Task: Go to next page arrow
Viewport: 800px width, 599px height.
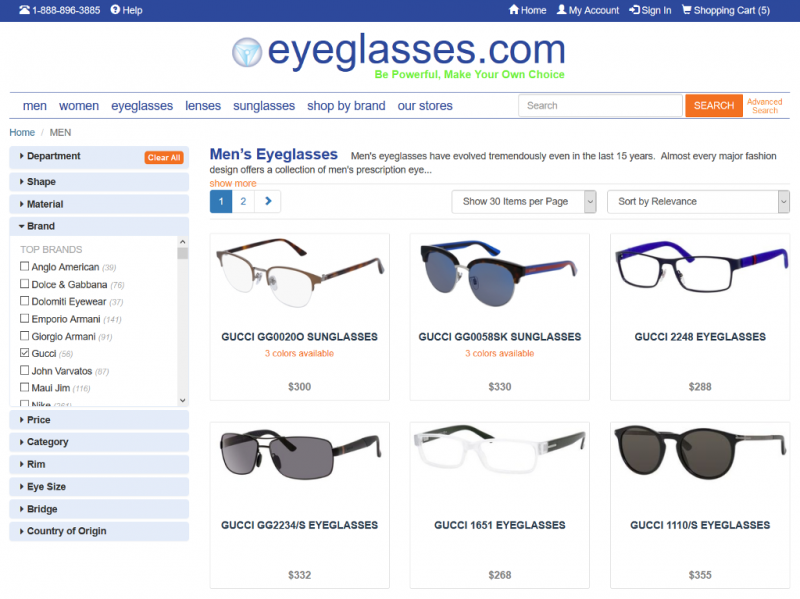Action: (268, 202)
